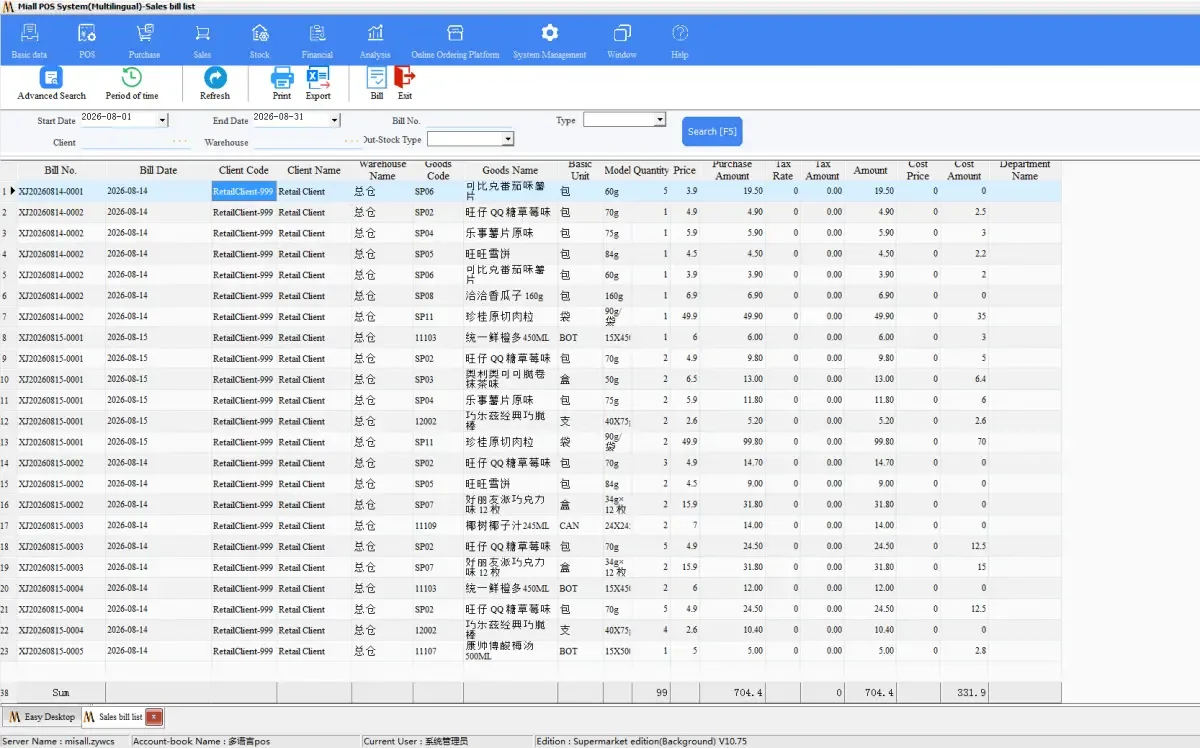Sort by the Bill No. column header
1200x748 pixels.
click(60, 170)
